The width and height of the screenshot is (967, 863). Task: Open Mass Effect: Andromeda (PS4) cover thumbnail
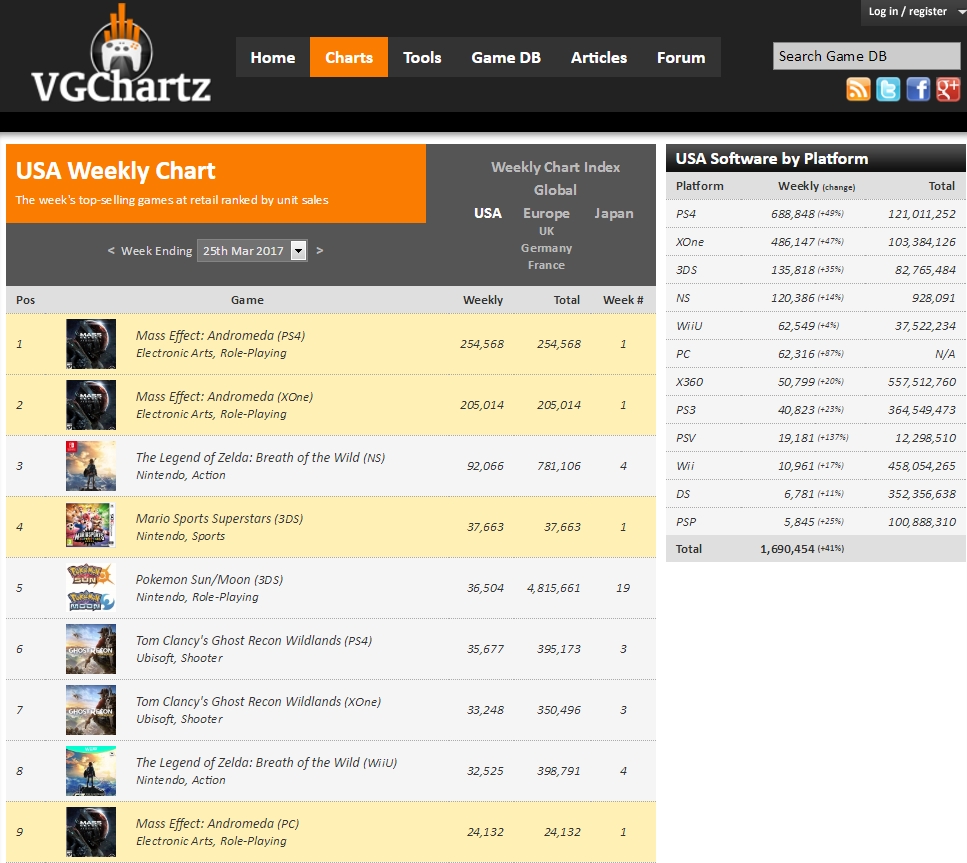pyautogui.click(x=91, y=344)
